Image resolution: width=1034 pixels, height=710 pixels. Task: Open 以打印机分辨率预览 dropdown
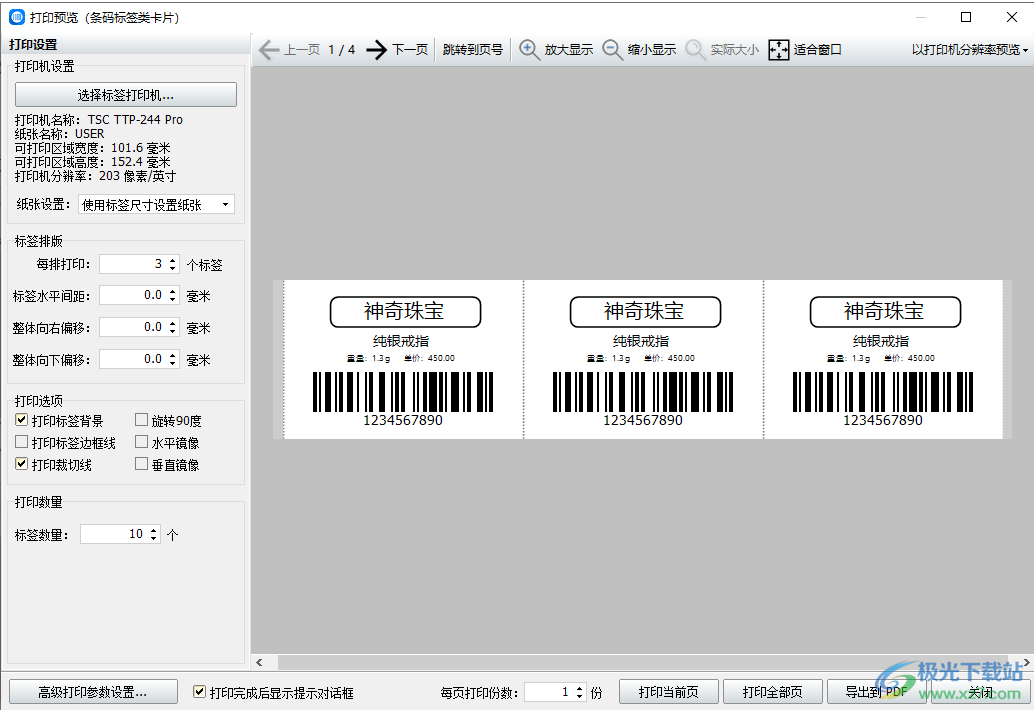click(970, 50)
